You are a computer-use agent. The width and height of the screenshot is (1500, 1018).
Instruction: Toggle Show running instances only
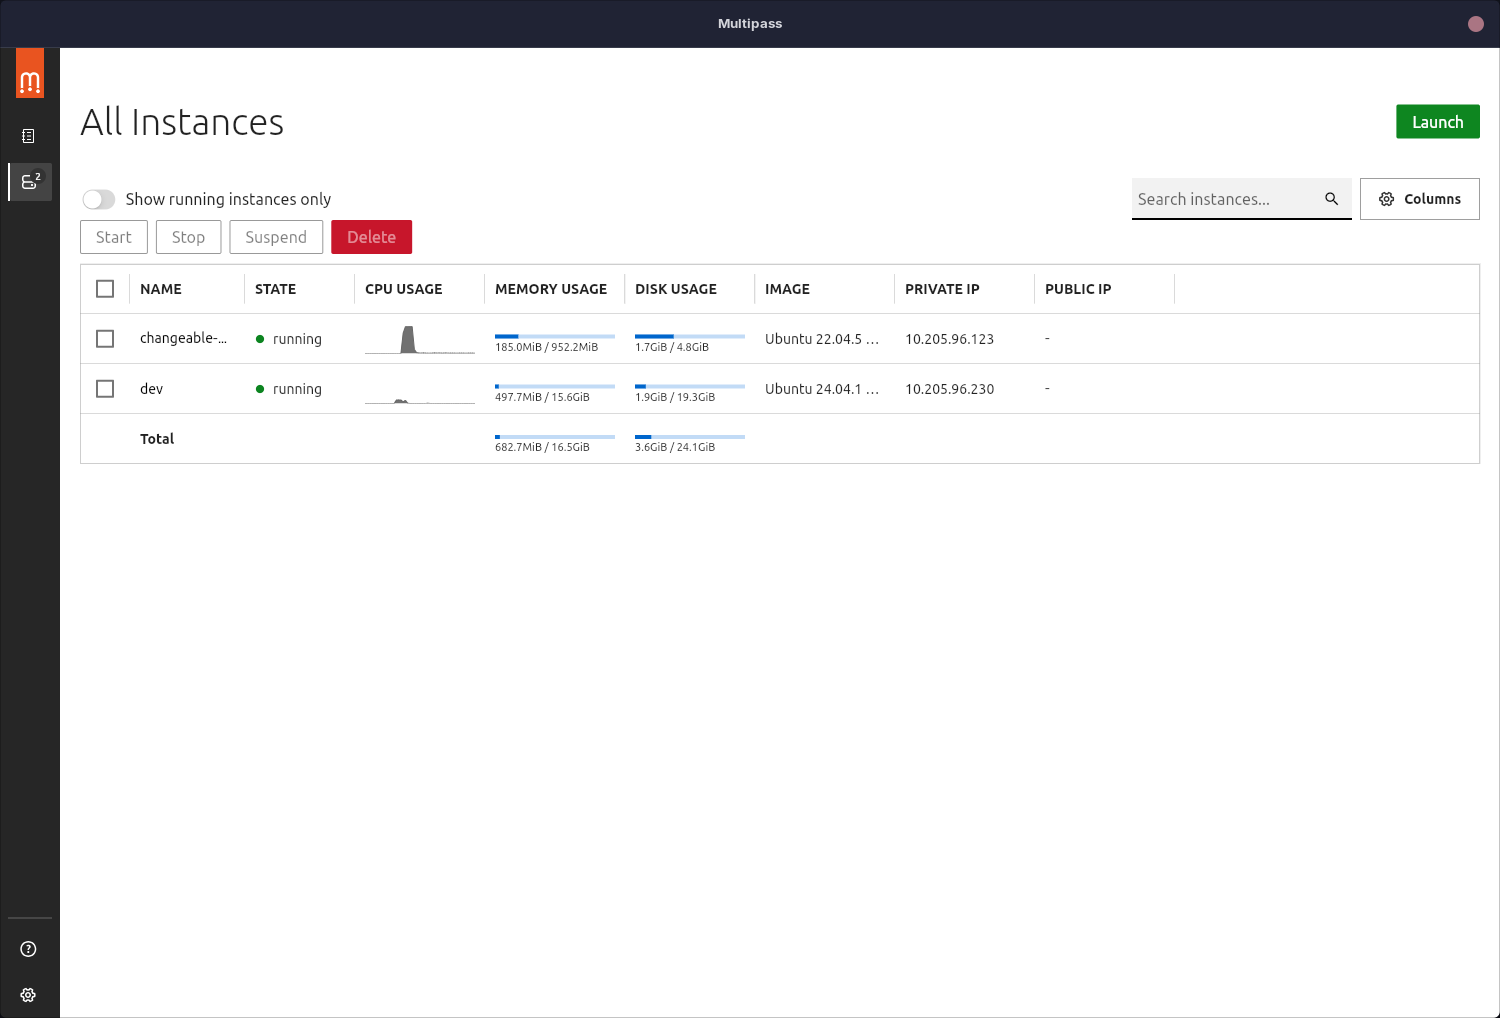99,199
